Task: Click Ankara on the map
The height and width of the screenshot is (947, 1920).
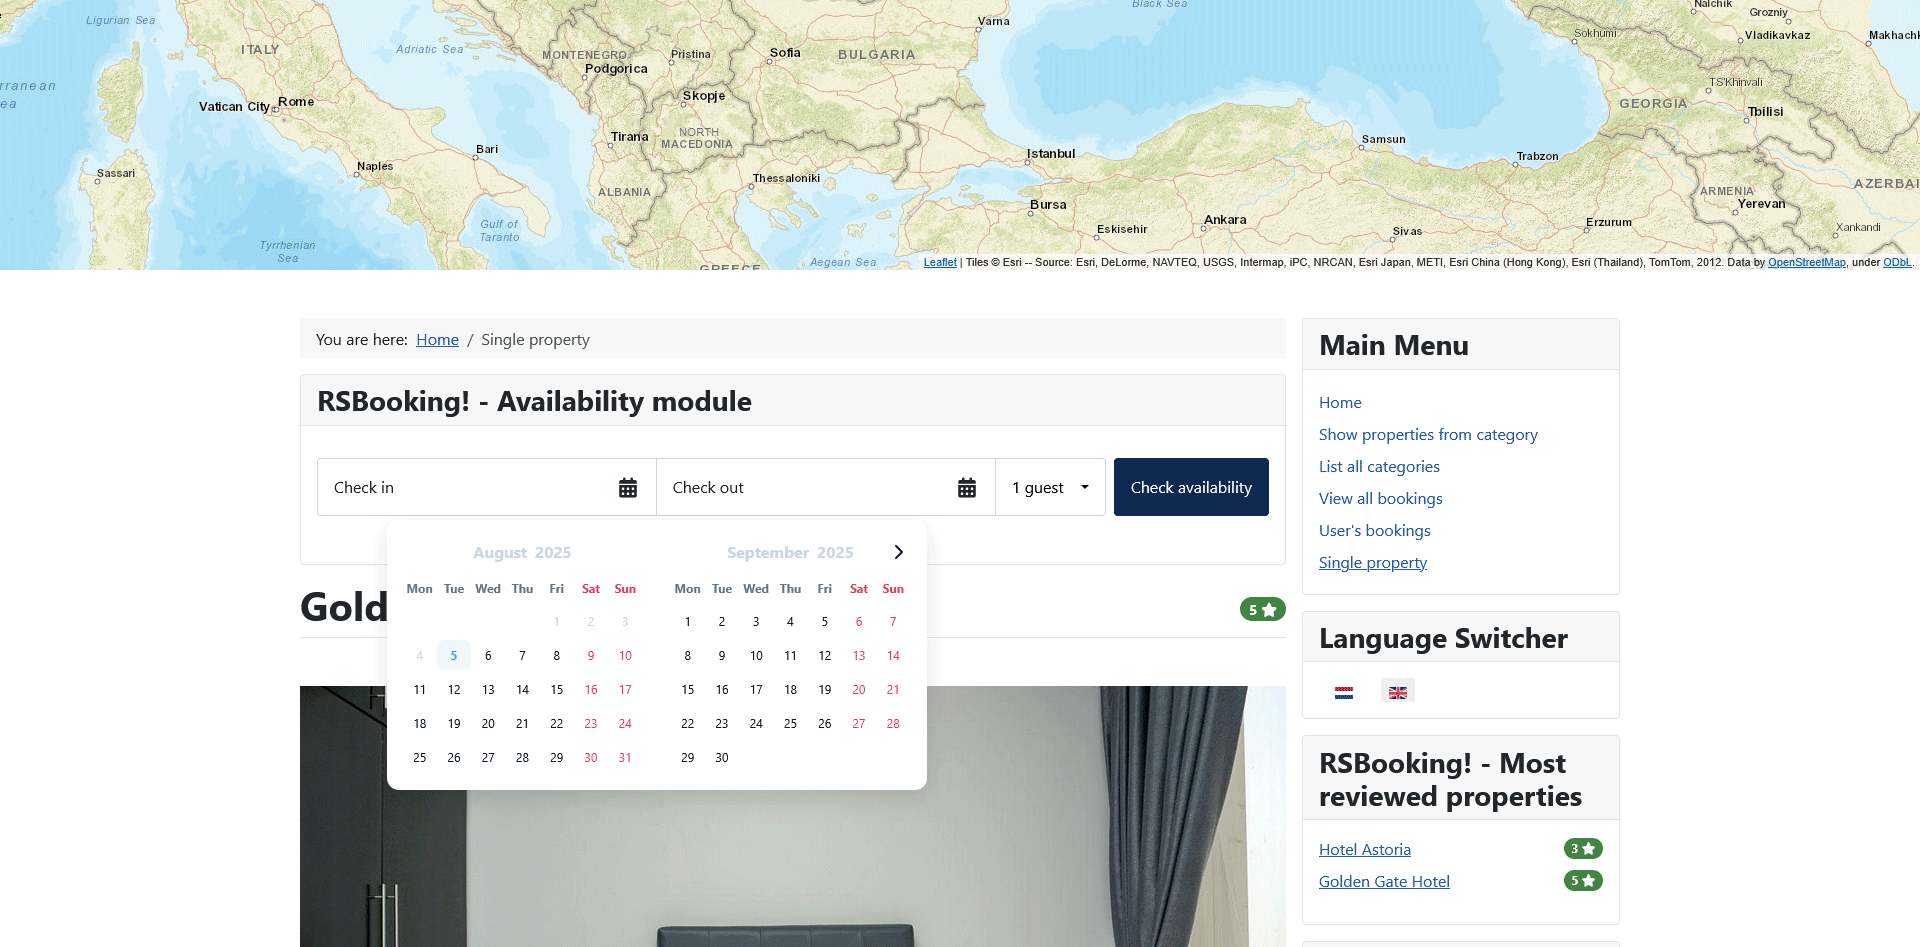Action: click(1225, 220)
